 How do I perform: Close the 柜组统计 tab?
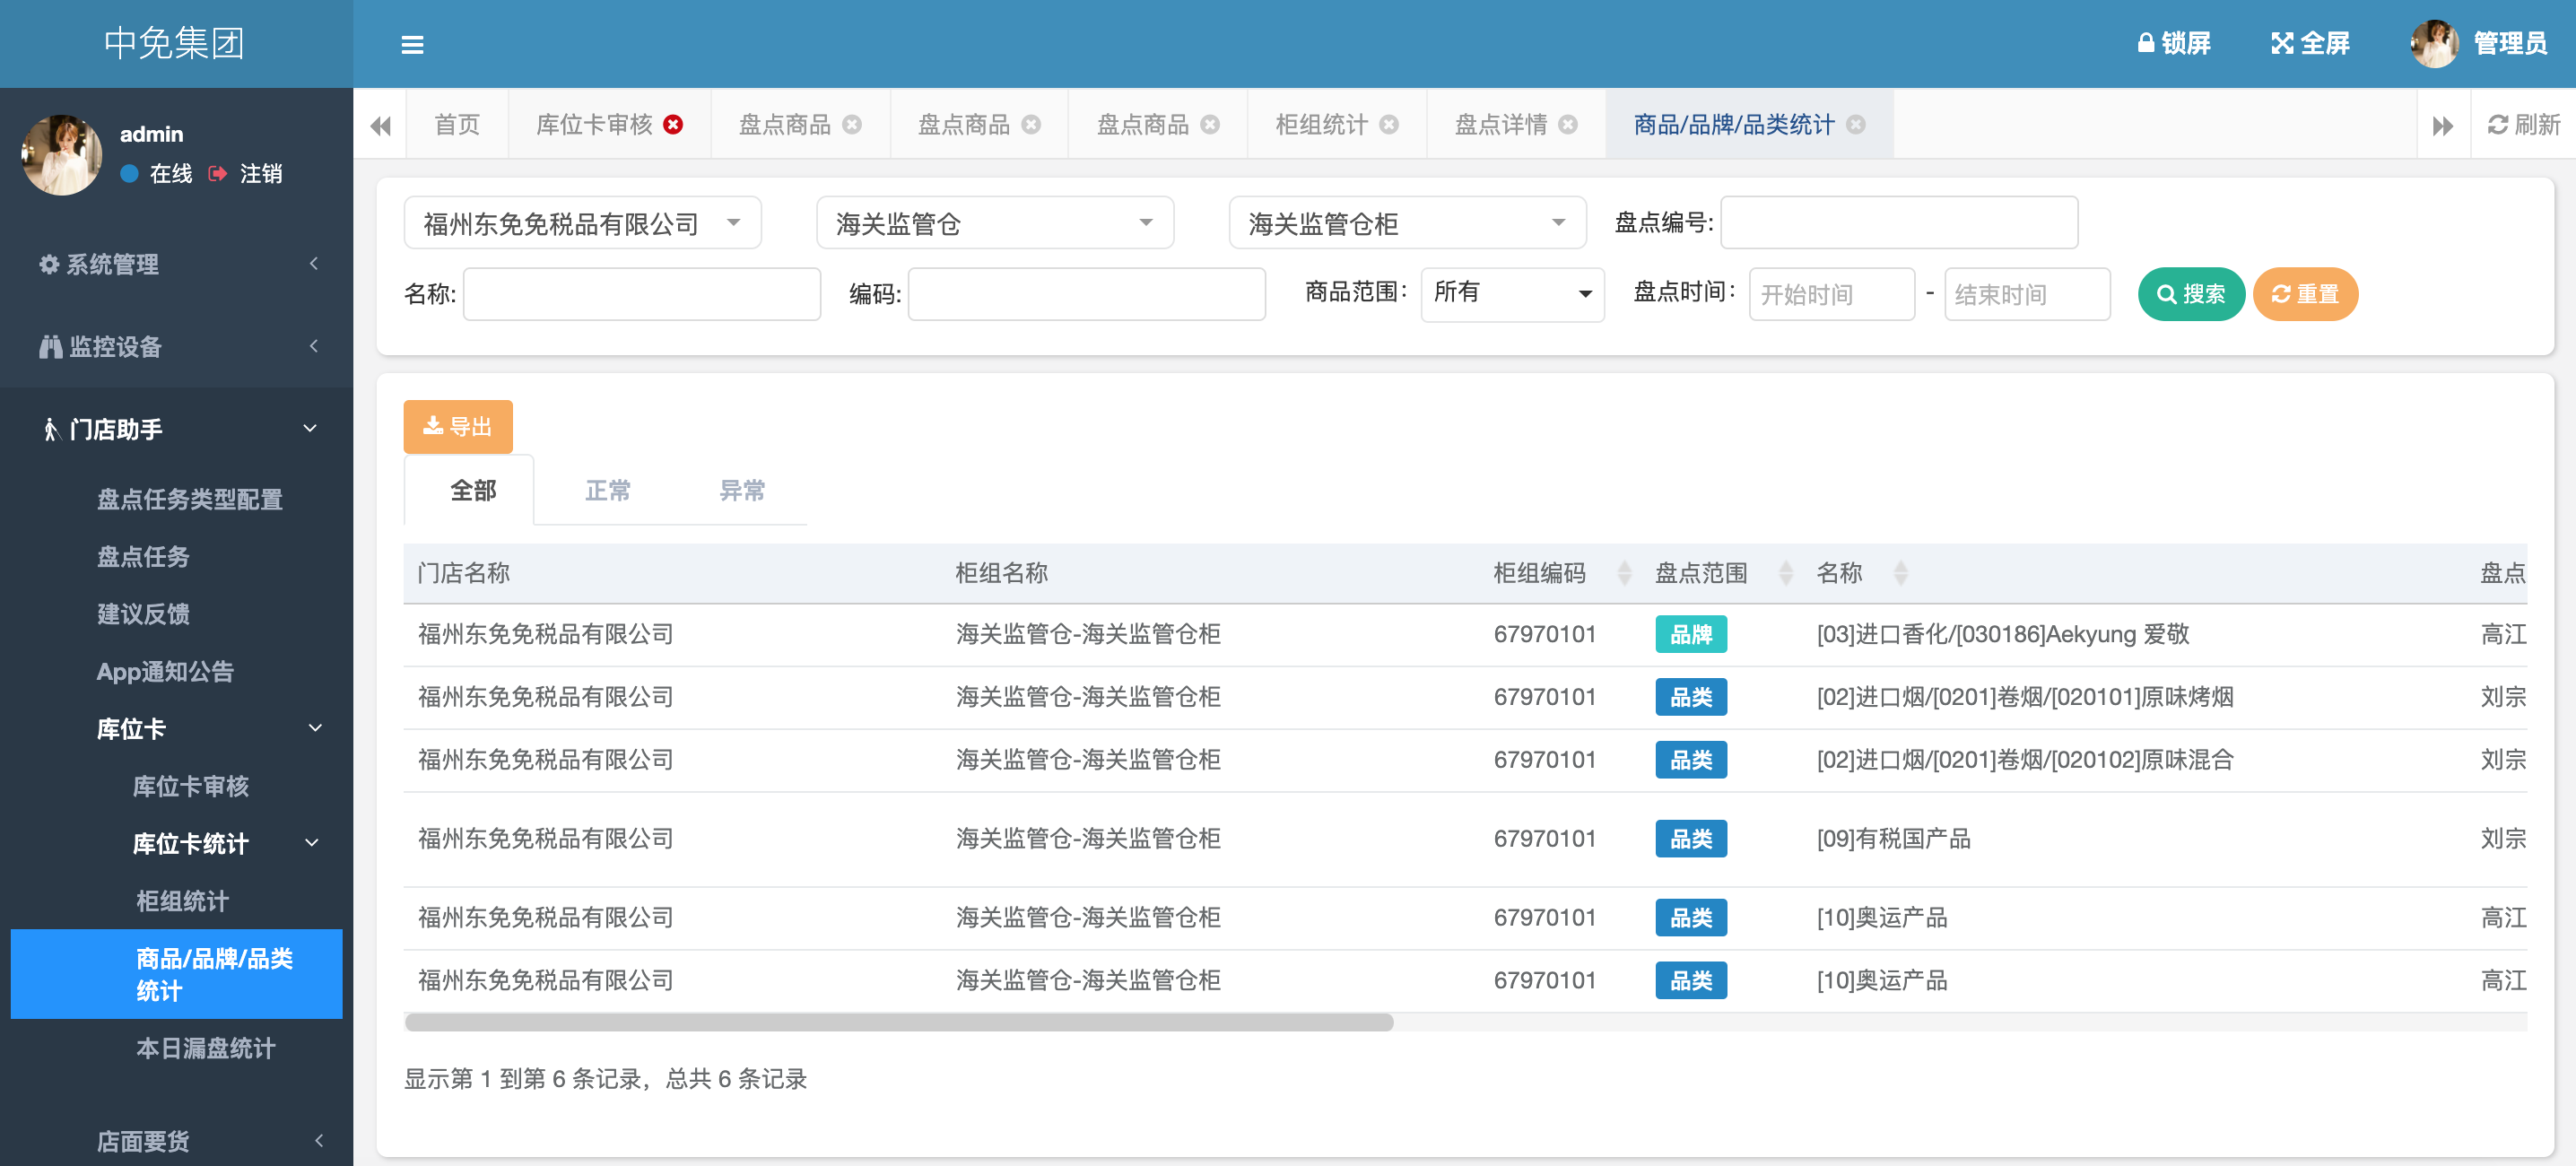1388,124
